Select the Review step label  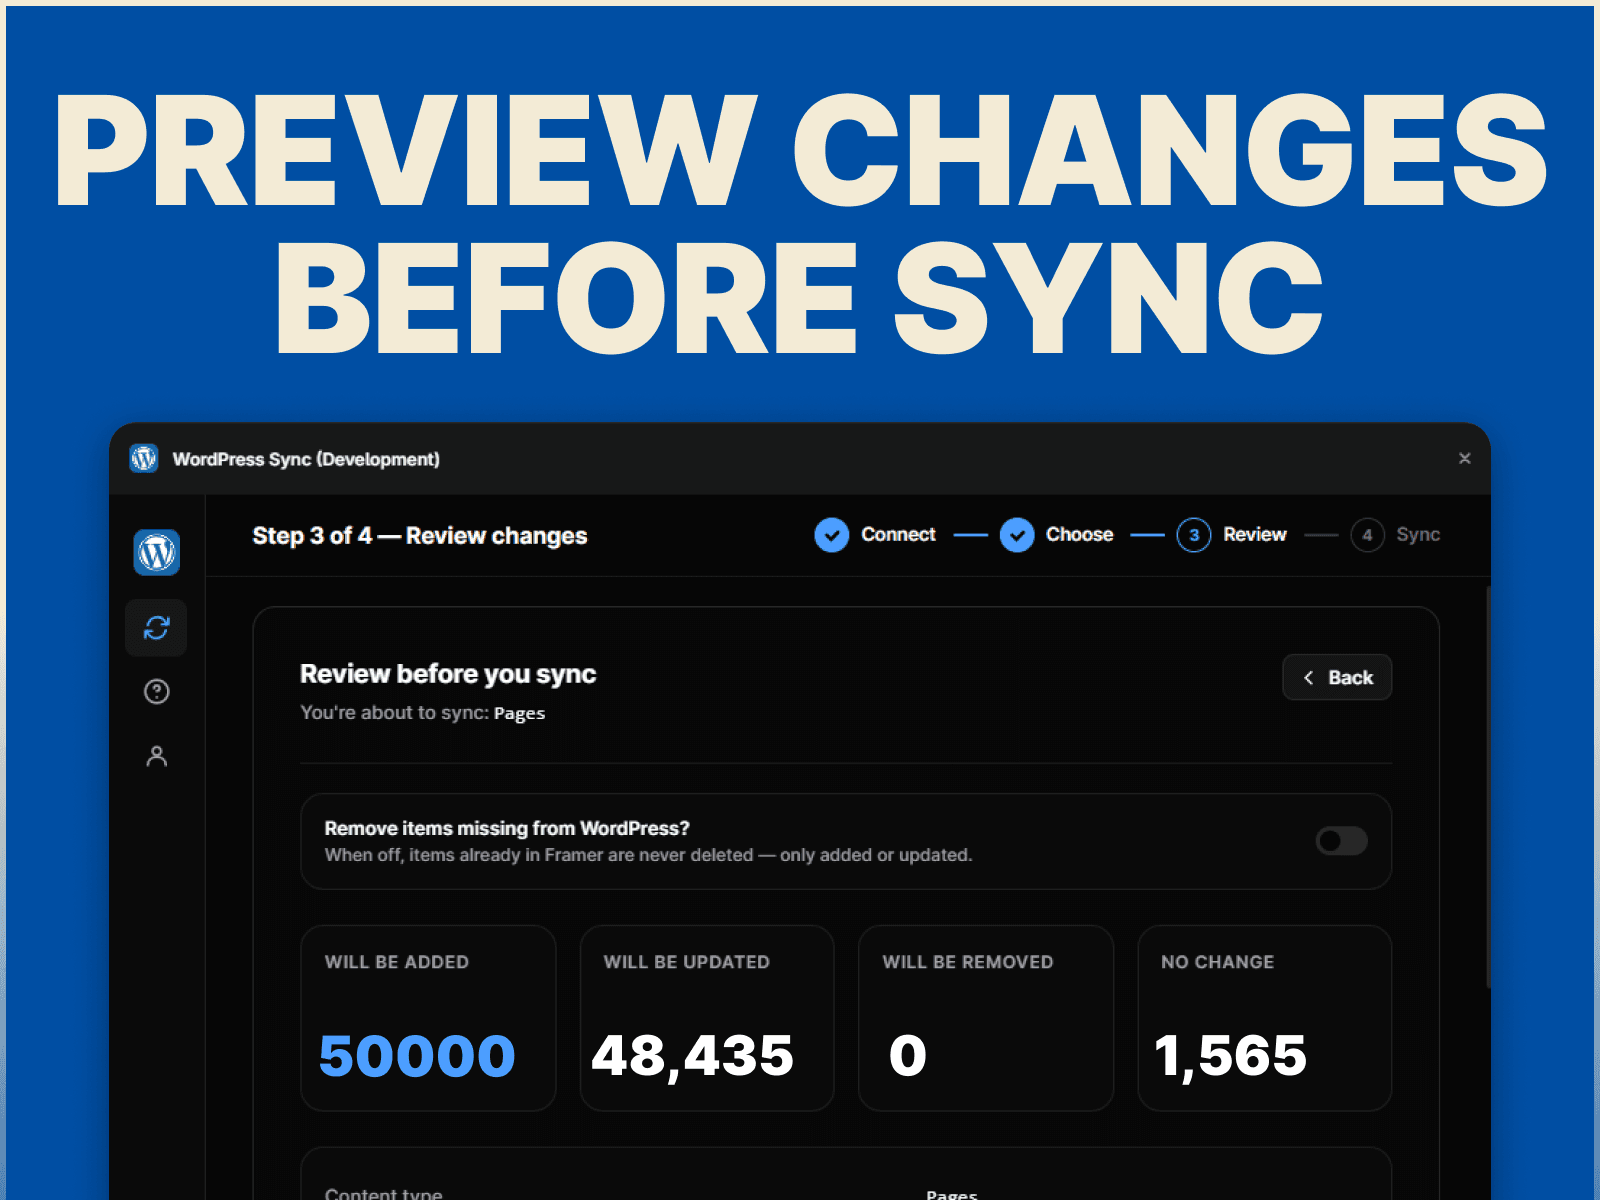point(1255,535)
